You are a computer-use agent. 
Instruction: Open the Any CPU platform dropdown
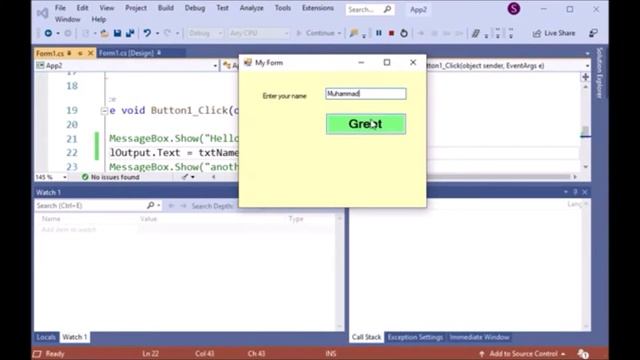tap(258, 33)
